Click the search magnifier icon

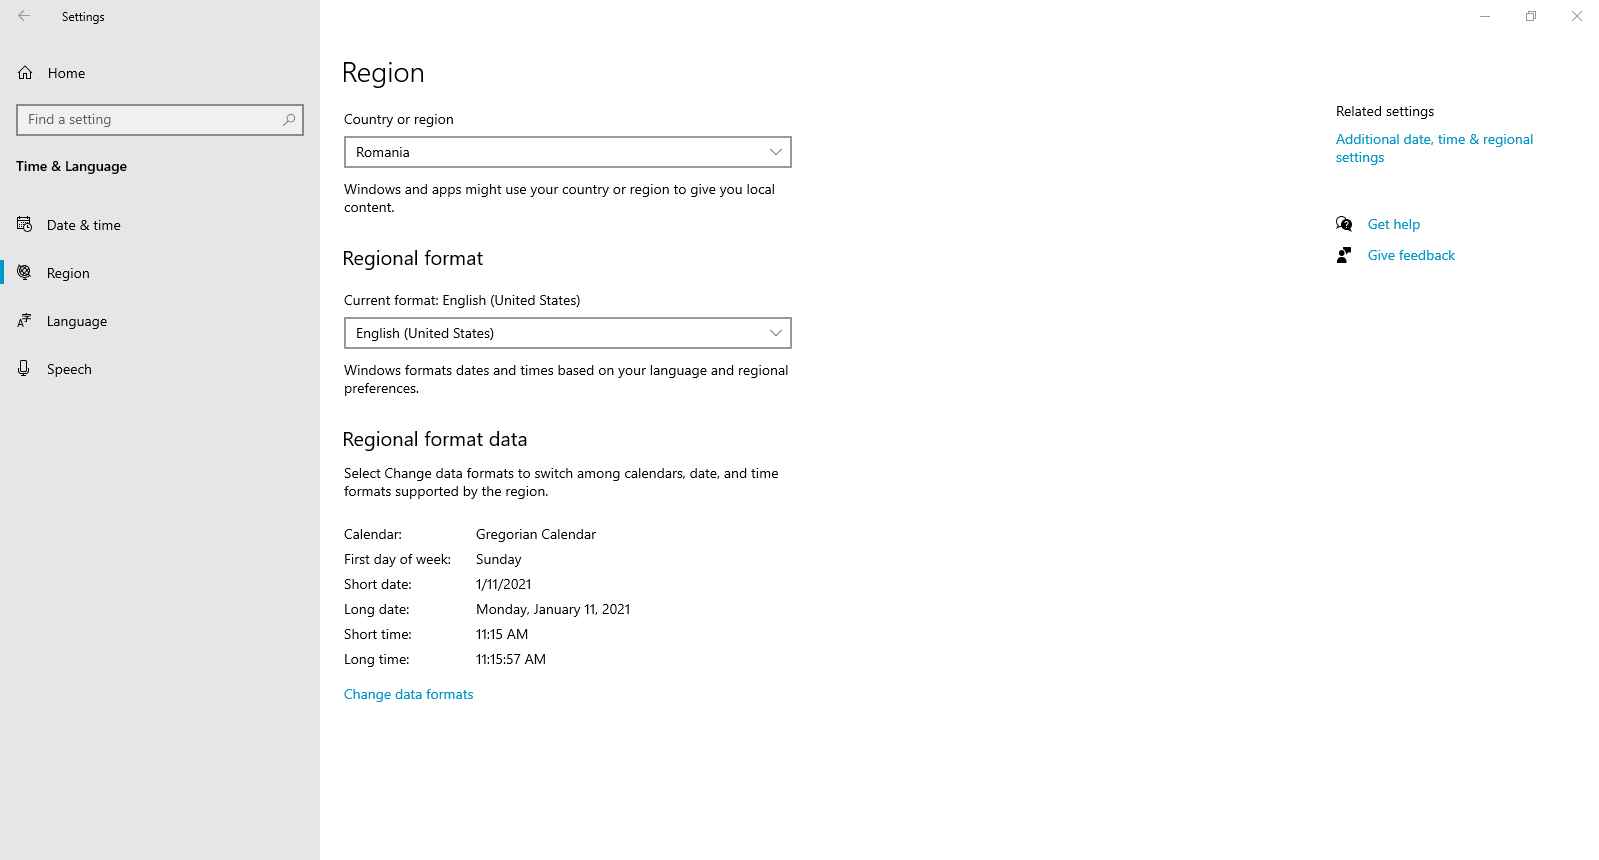[x=289, y=120]
